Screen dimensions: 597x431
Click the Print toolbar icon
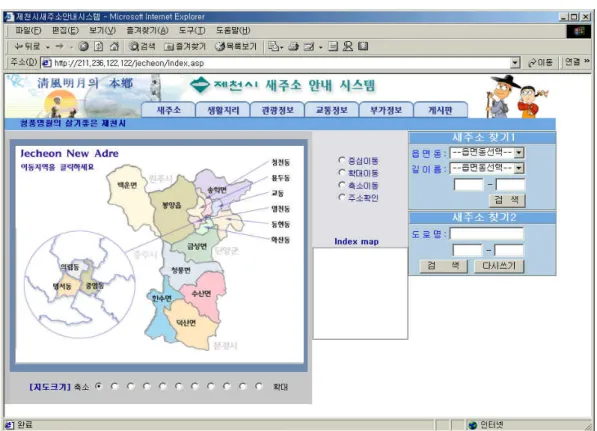coord(293,46)
